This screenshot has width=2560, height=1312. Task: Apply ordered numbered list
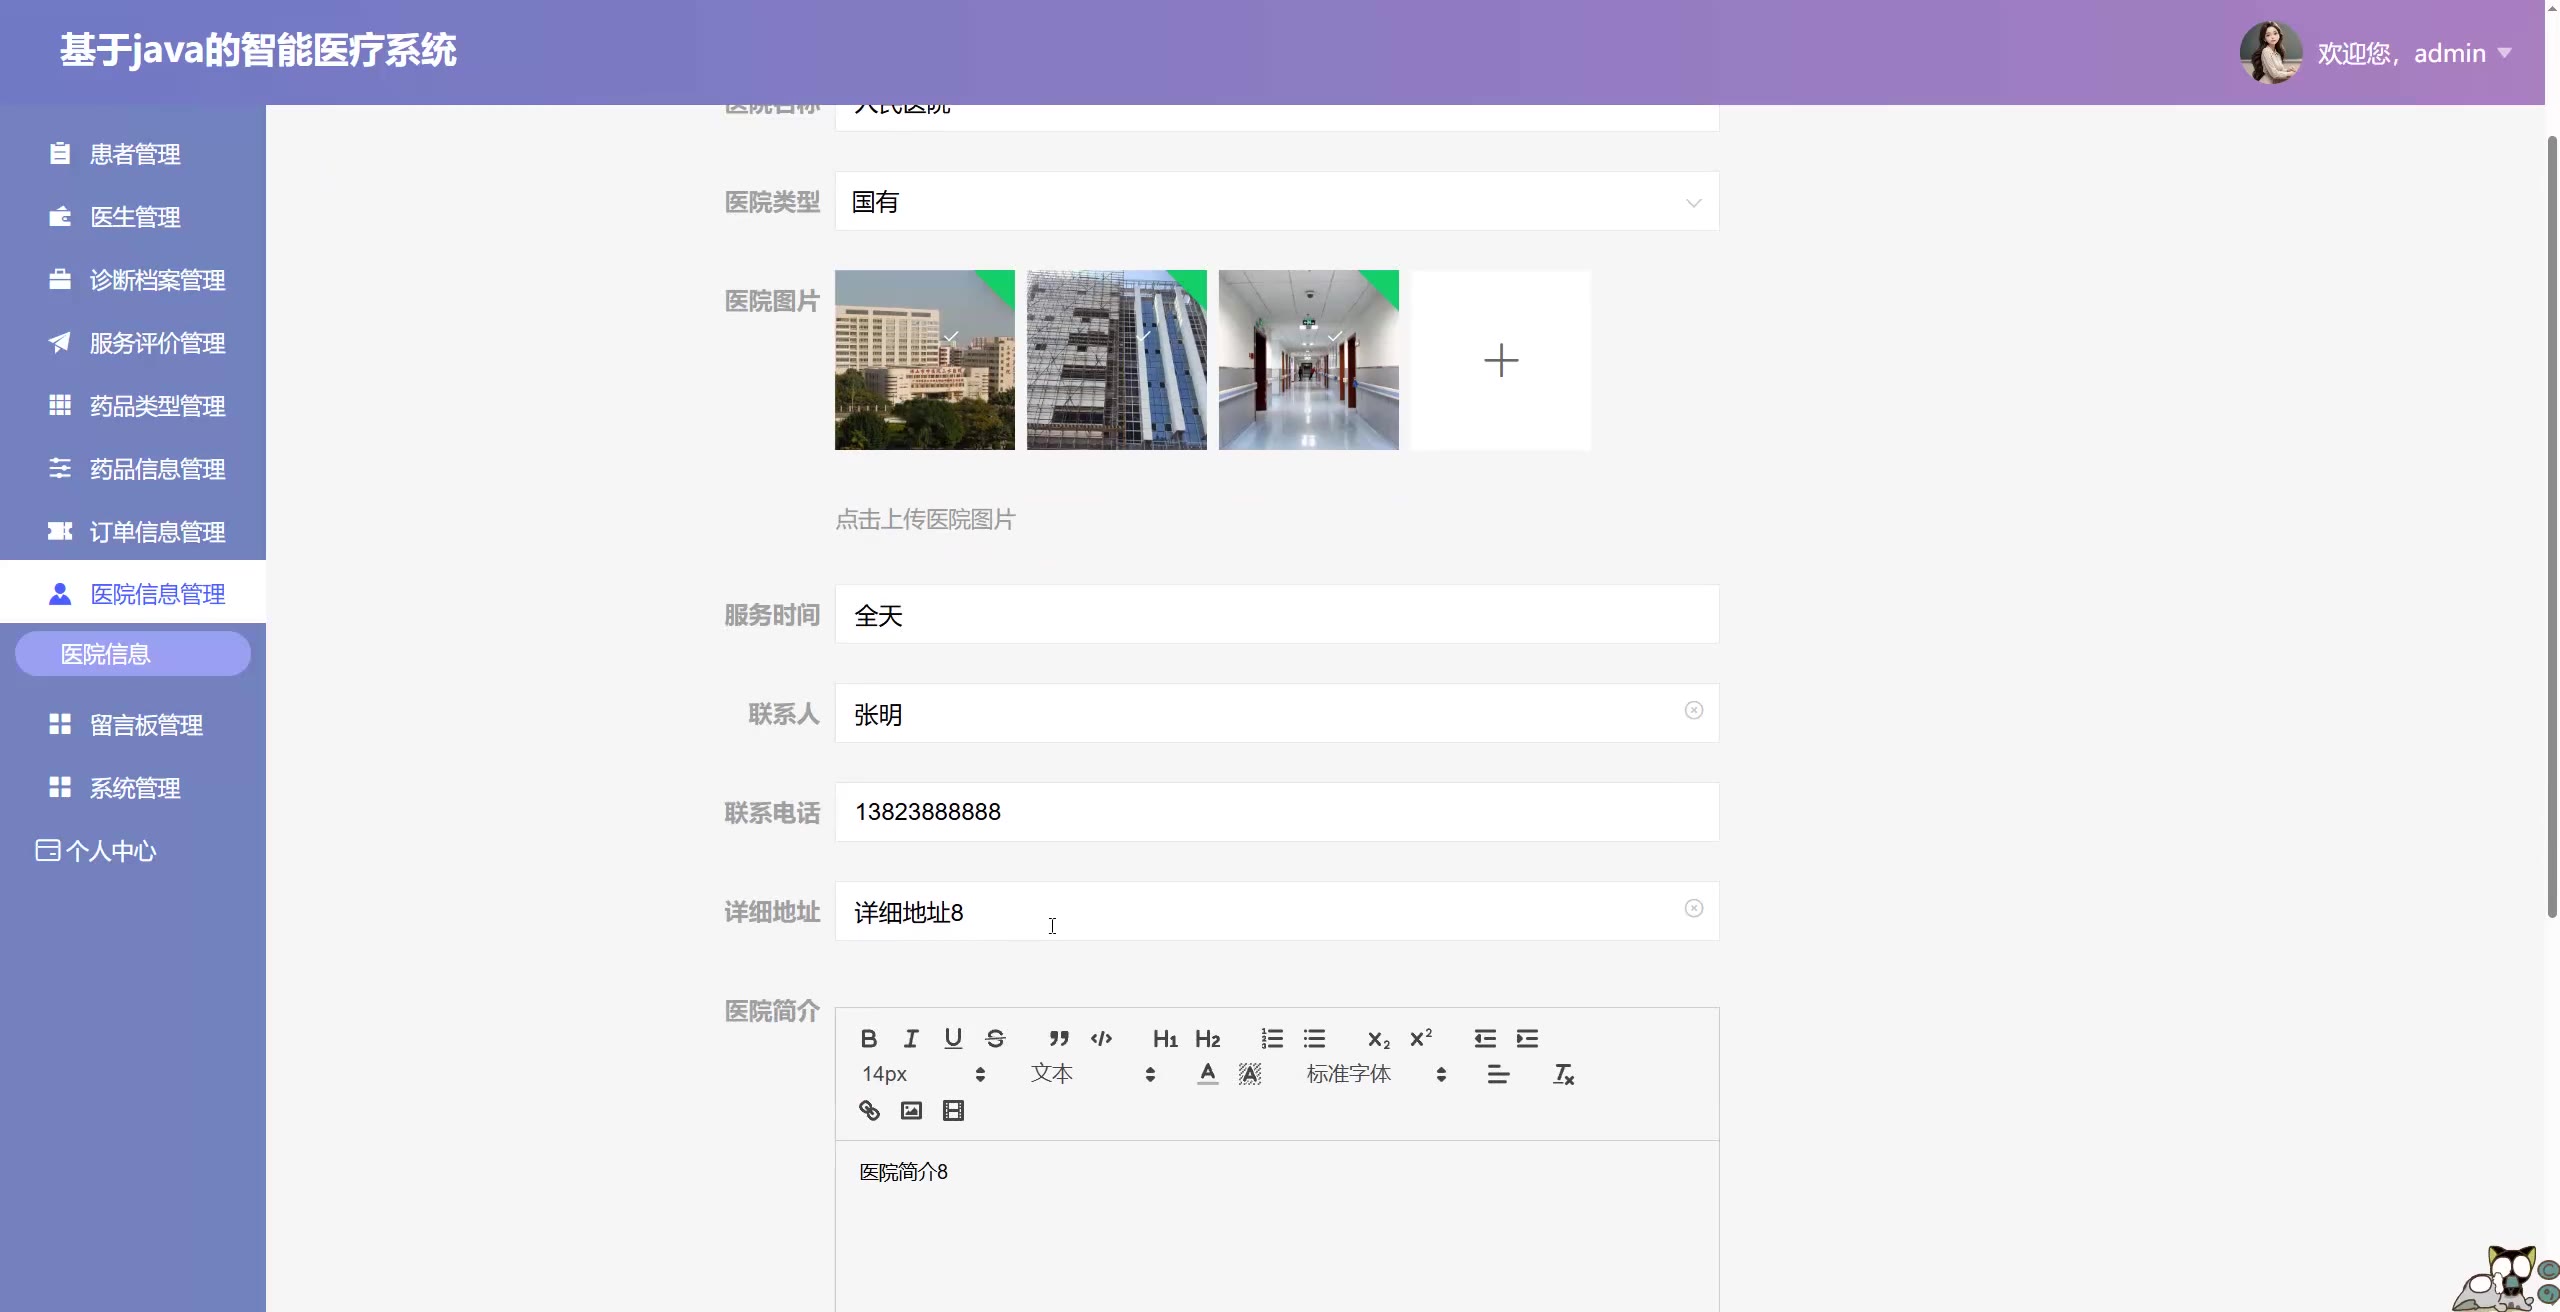coord(1271,1038)
